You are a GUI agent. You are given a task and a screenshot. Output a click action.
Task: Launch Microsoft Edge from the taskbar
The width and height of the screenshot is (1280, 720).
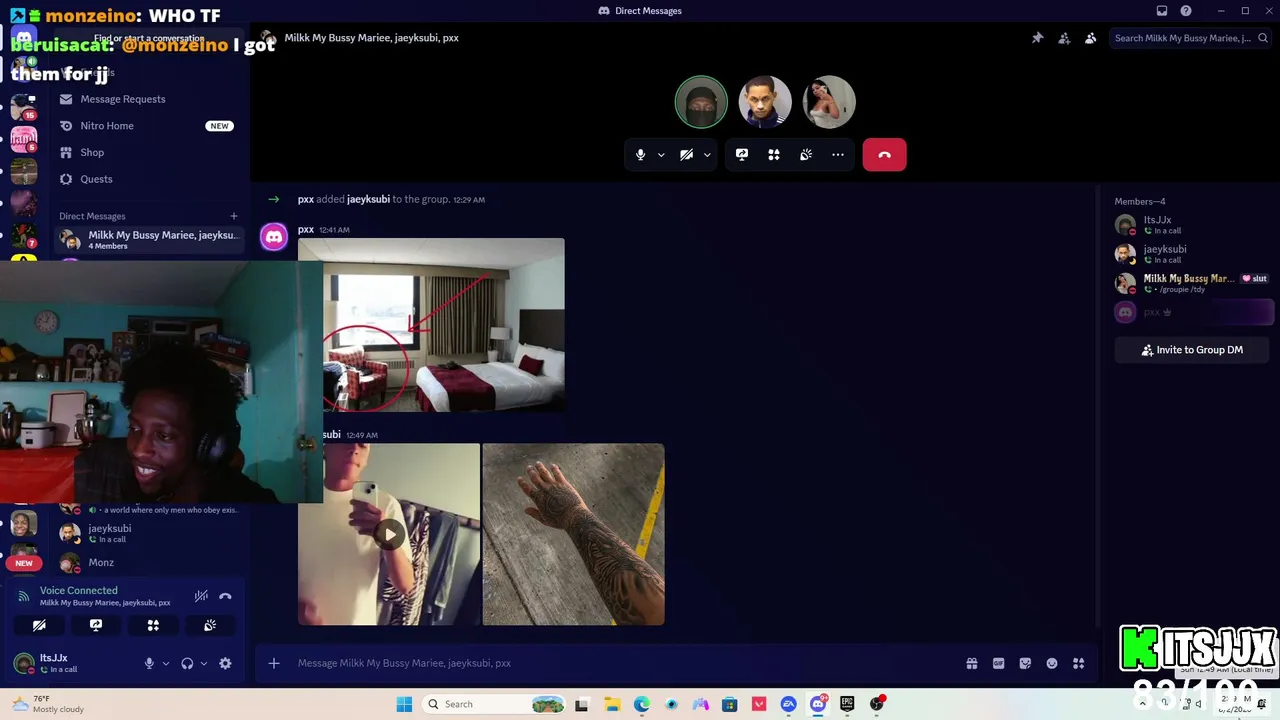click(x=641, y=704)
